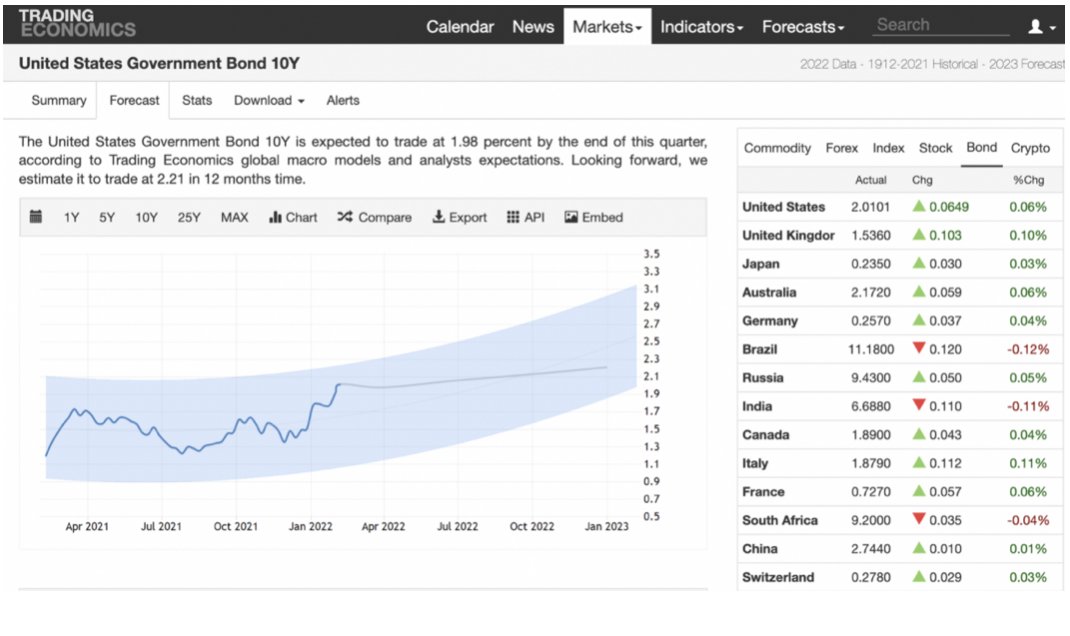Image resolution: width=1070 pixels, height=636 pixels.
Task: Expand the Forecasts dropdown menu
Action: point(803,27)
